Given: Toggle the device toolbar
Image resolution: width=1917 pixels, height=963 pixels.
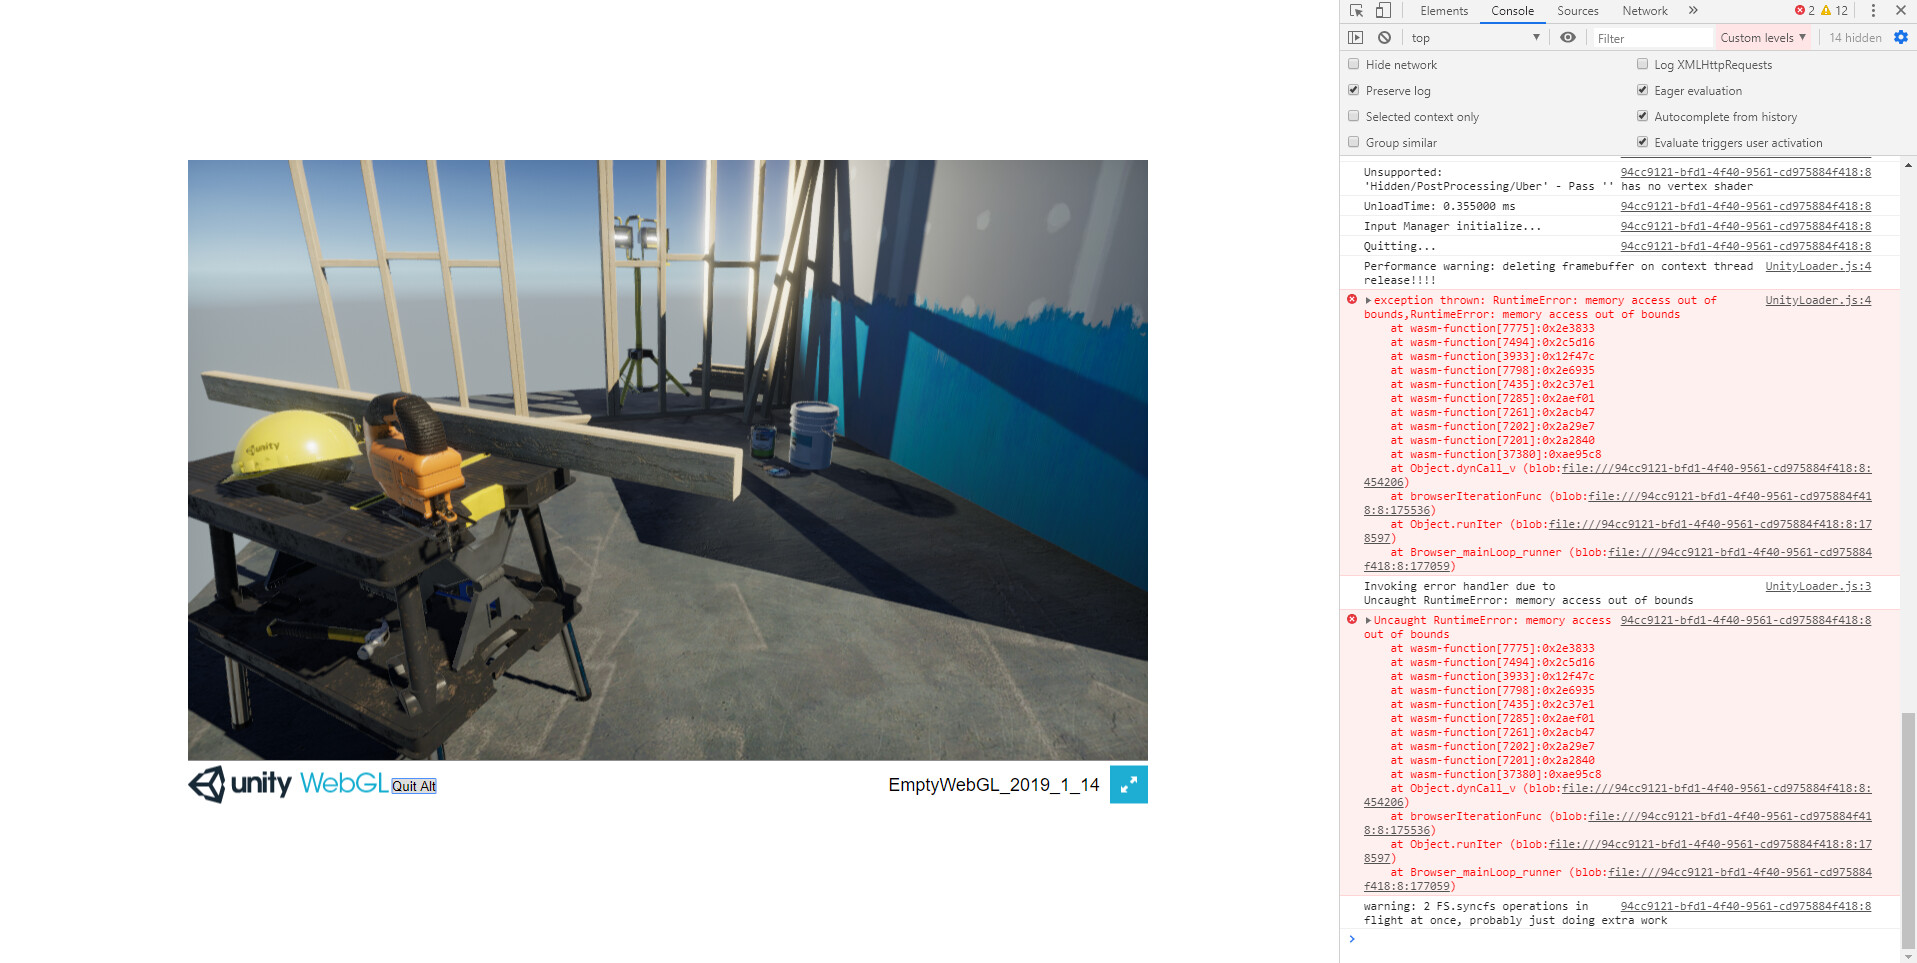Looking at the screenshot, I should pyautogui.click(x=1382, y=10).
